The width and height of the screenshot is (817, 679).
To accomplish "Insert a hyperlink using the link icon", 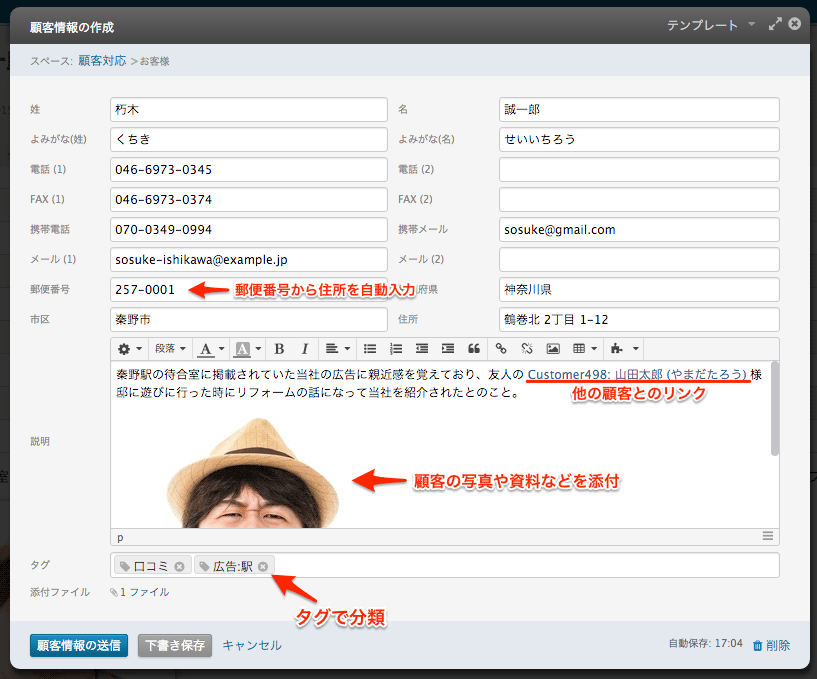I will (x=503, y=349).
